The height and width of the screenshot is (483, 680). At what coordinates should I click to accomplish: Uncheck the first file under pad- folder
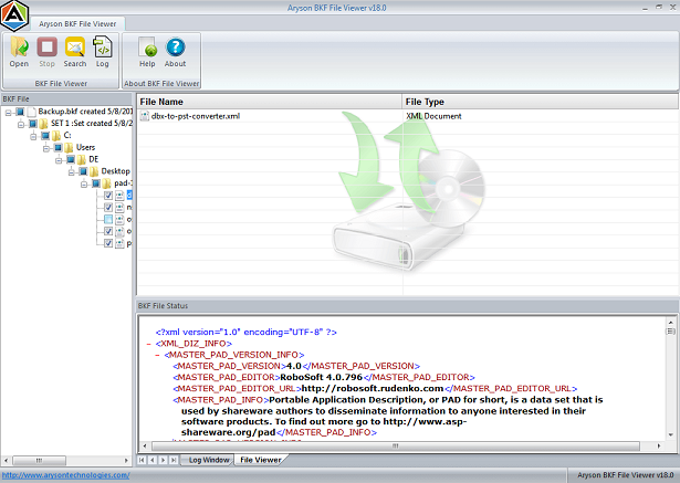pyautogui.click(x=108, y=196)
